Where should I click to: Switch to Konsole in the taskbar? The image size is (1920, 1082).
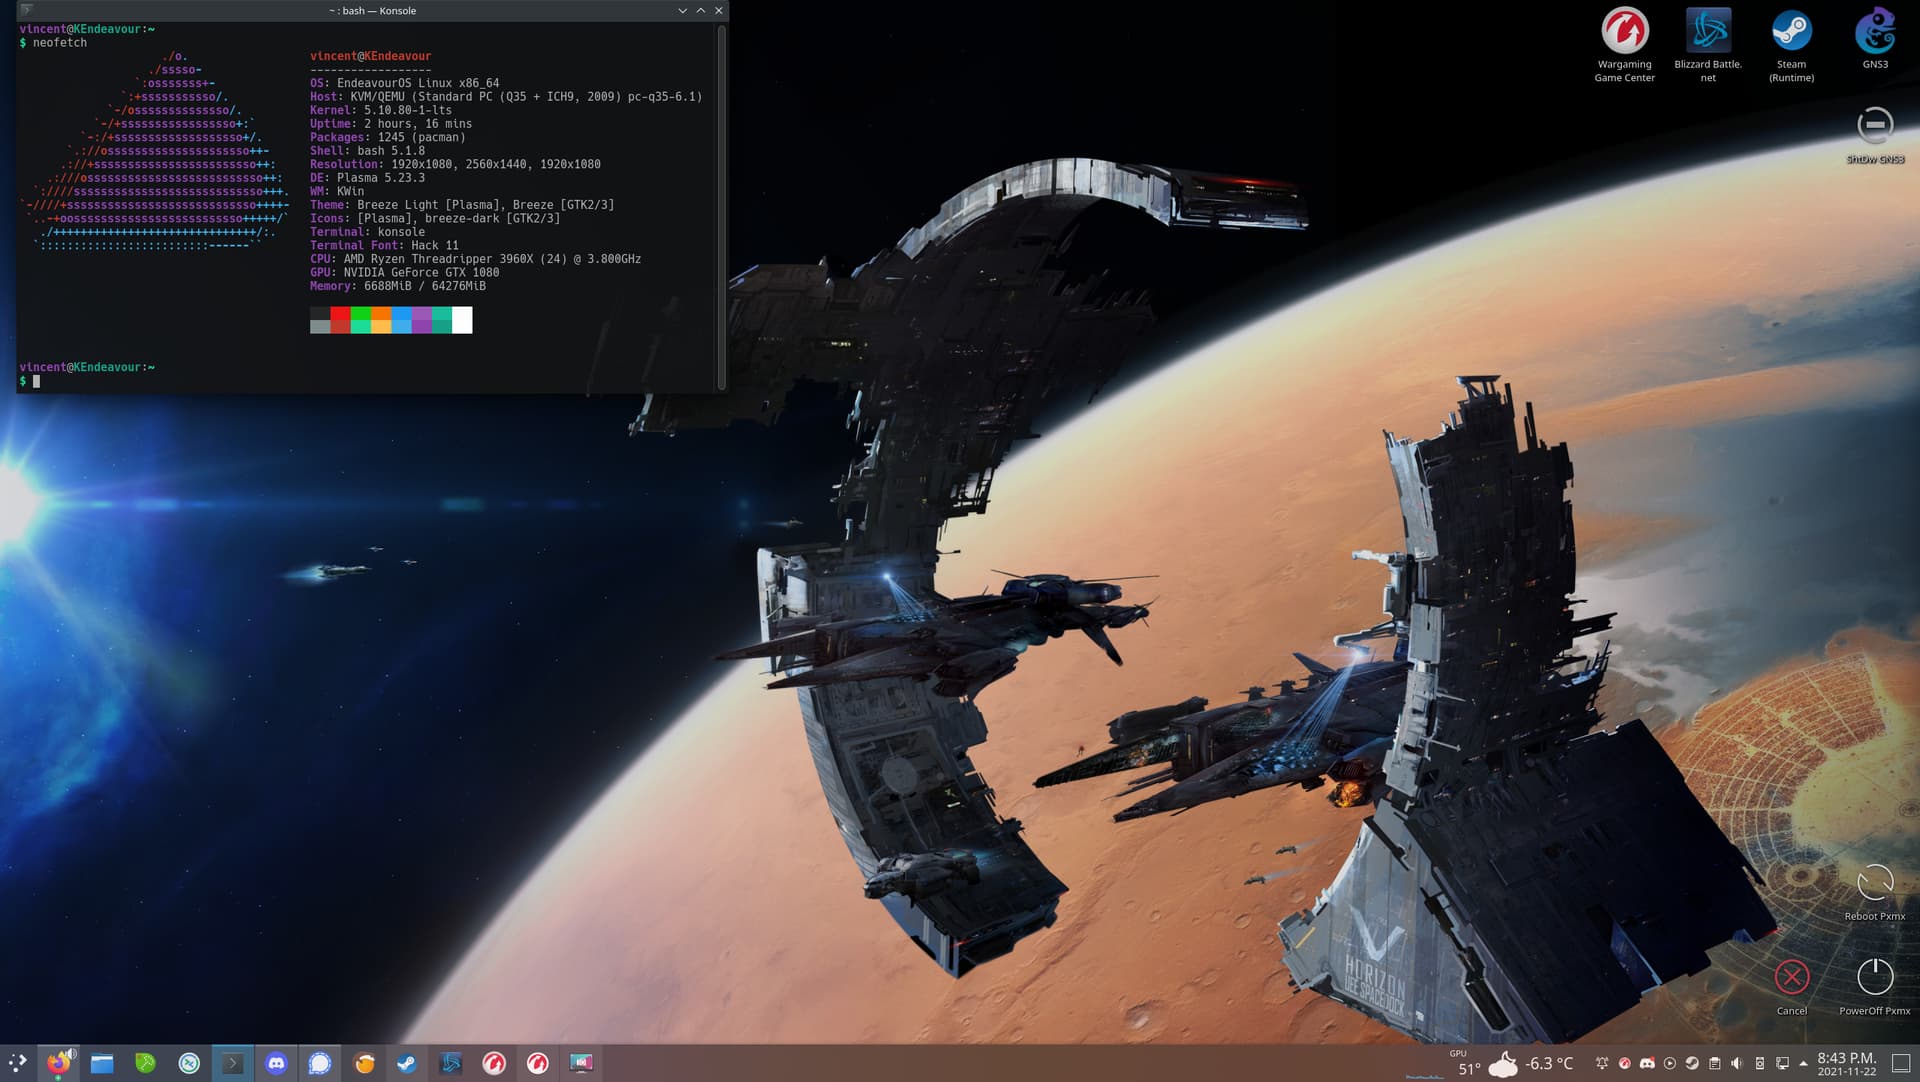[233, 1063]
